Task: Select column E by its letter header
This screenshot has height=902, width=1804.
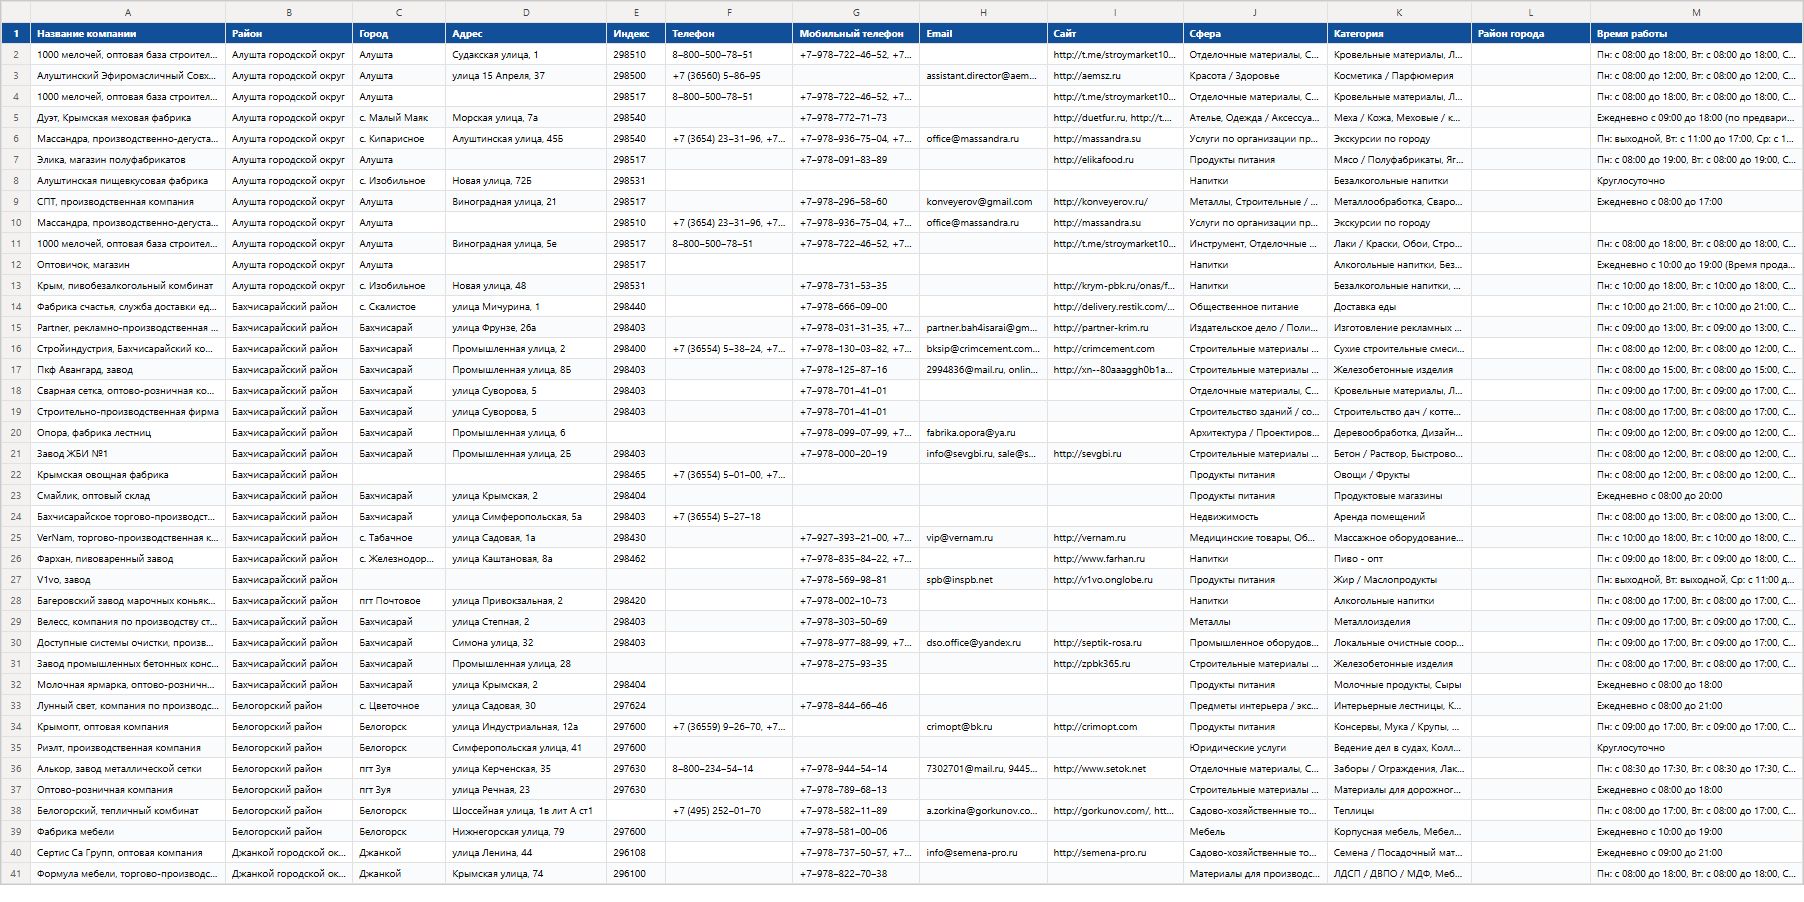Action: pyautogui.click(x=636, y=12)
